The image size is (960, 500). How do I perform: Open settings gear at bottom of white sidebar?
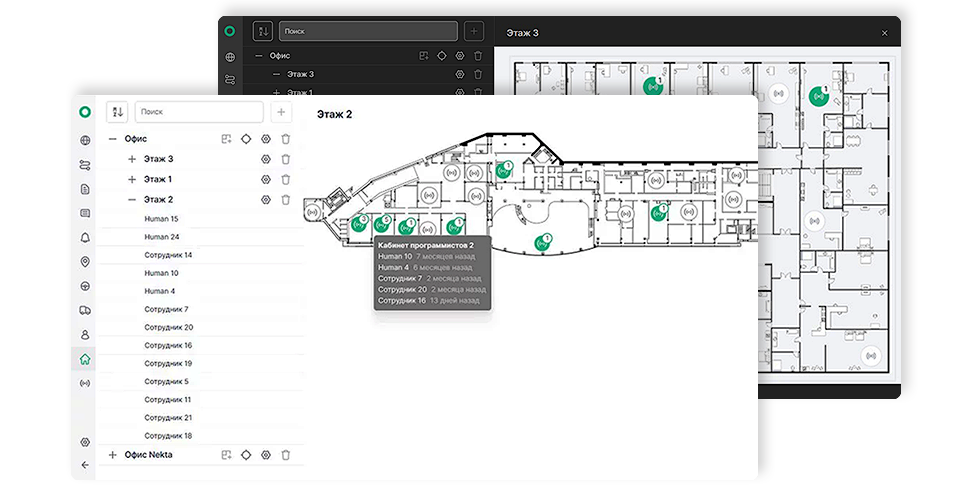tap(85, 442)
